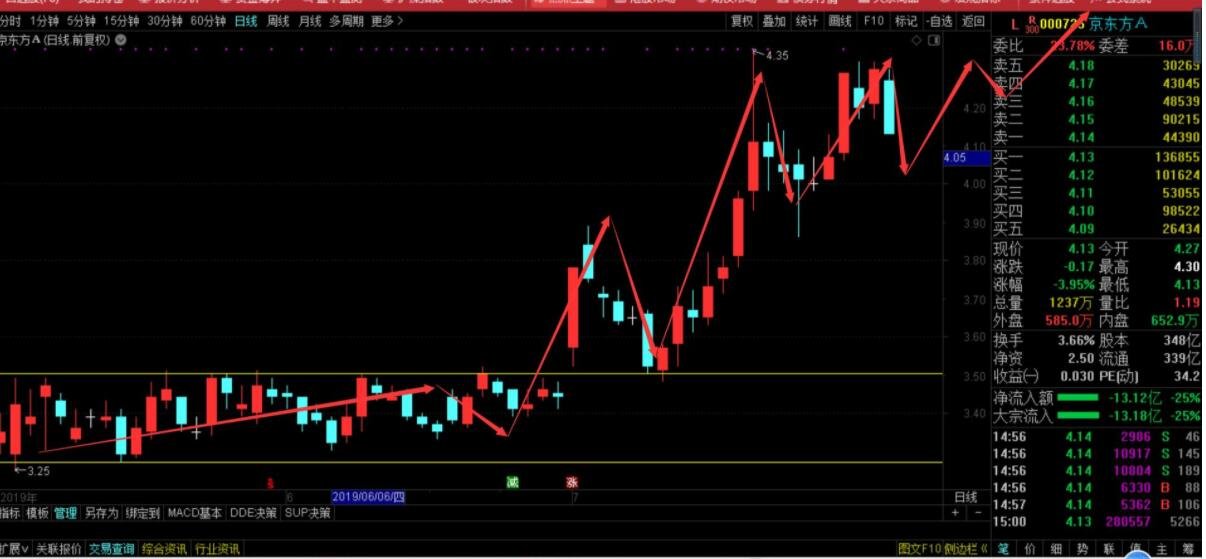Screen dimensions: 1206x559
Task: Click the panel layout icon above the chart
Action: tap(934, 40)
